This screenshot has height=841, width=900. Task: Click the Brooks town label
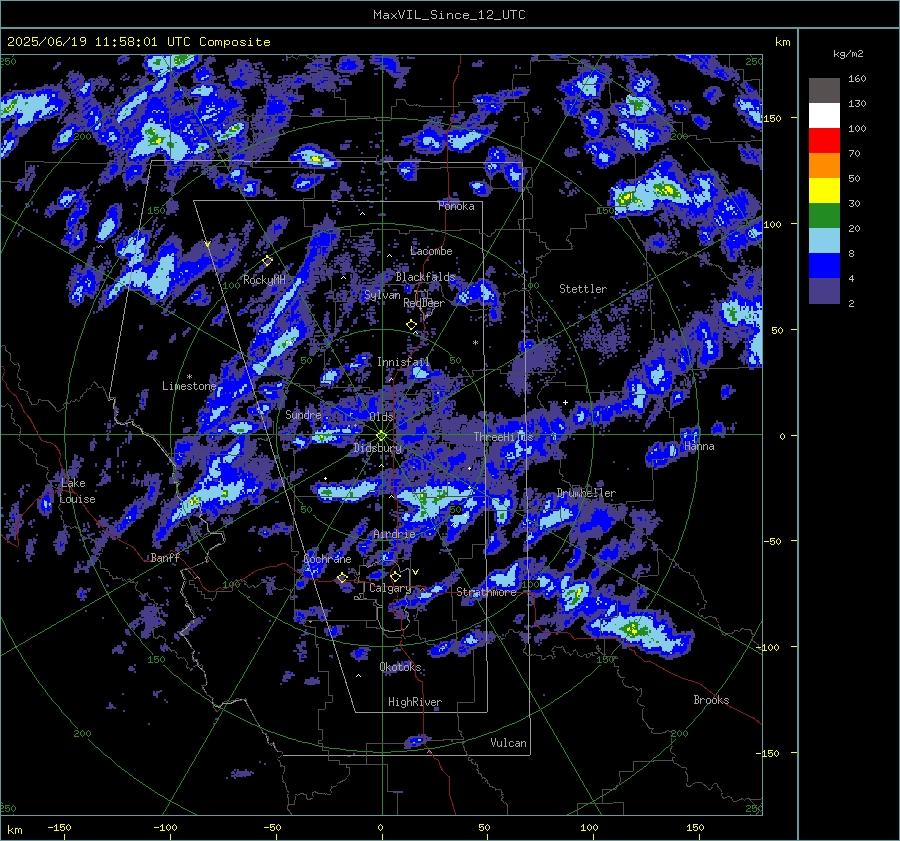pyautogui.click(x=711, y=700)
